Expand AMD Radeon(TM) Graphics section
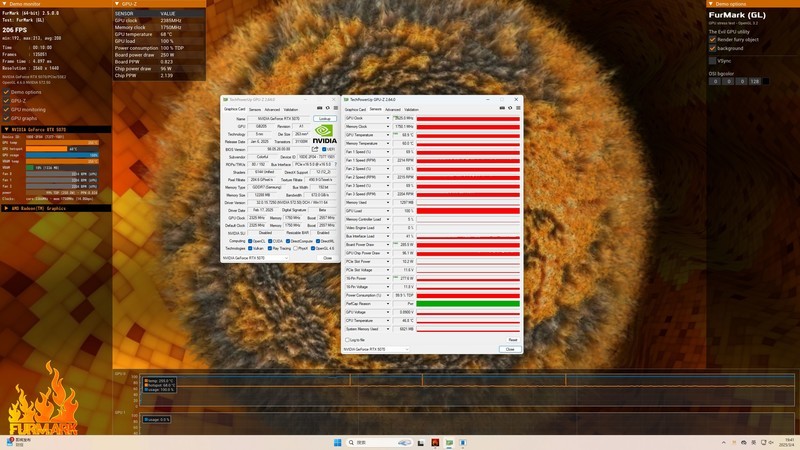 [6, 208]
